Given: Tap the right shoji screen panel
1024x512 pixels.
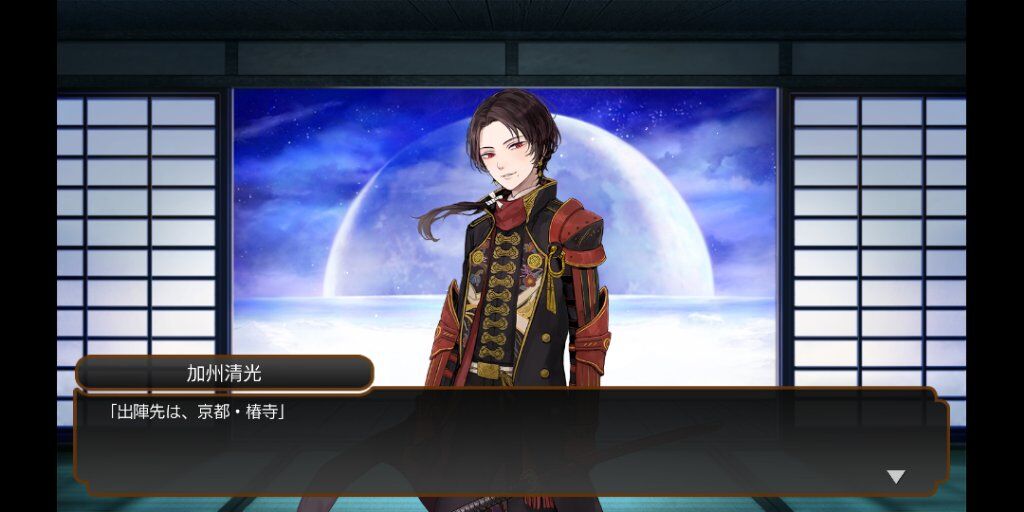Looking at the screenshot, I should tap(878, 248).
